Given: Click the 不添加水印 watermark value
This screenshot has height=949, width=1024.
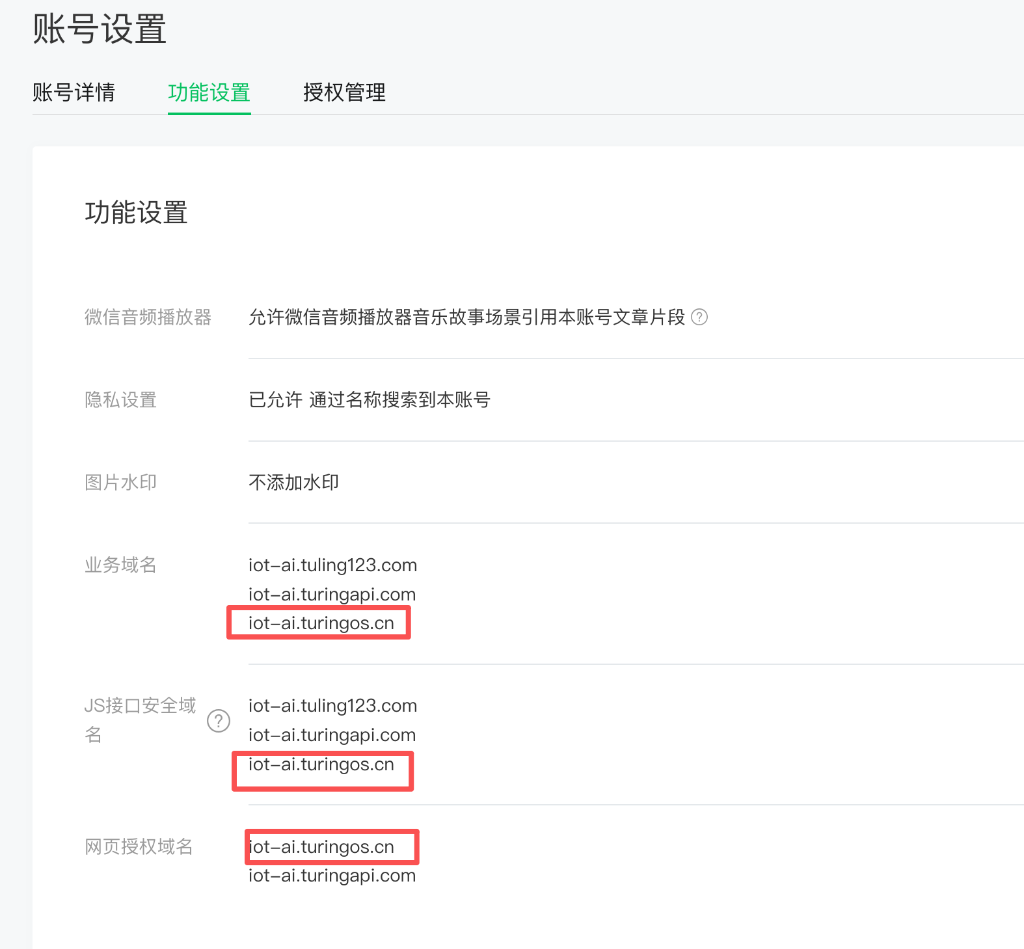Looking at the screenshot, I should click(x=294, y=482).
